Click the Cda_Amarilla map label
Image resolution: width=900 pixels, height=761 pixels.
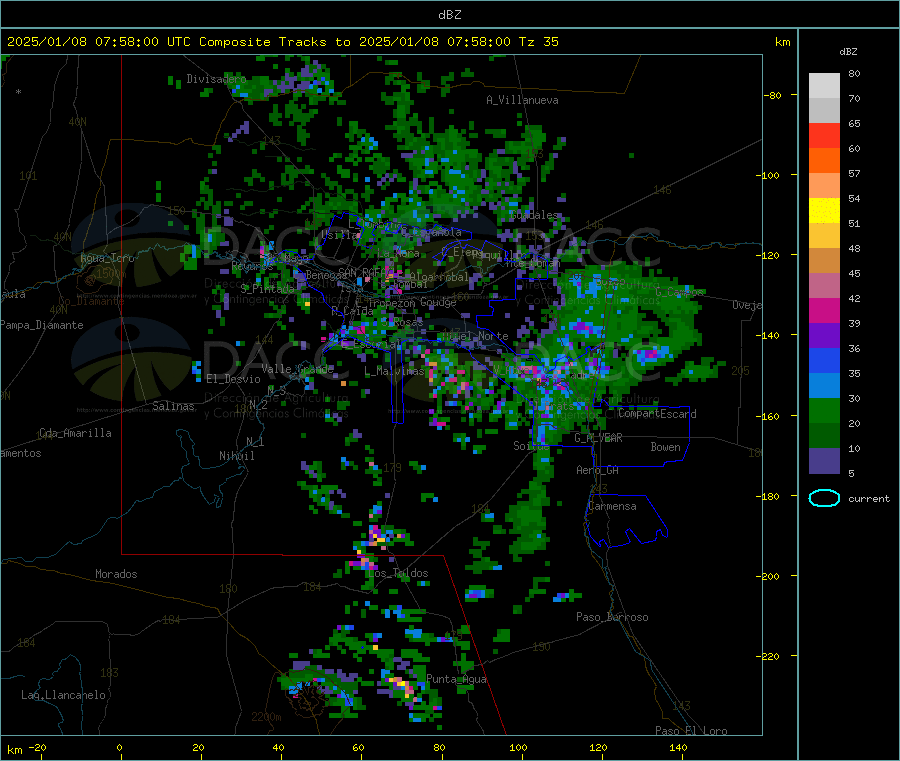point(75,433)
